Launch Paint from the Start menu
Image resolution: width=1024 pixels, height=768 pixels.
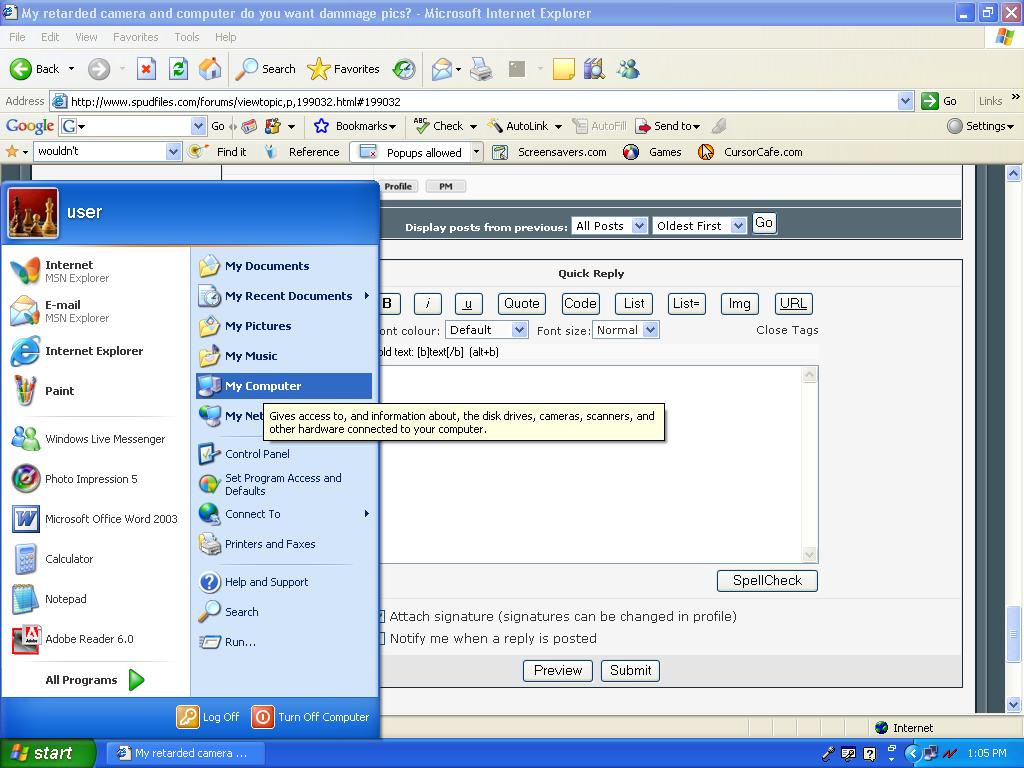pos(59,391)
